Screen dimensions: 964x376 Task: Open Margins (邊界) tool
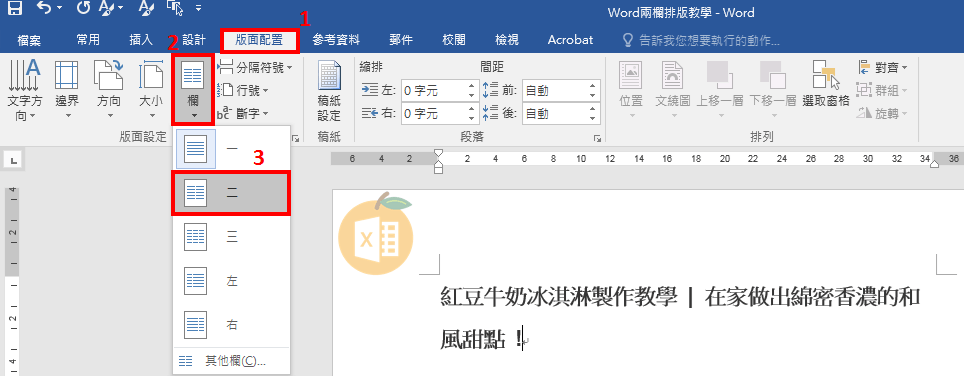(67, 90)
